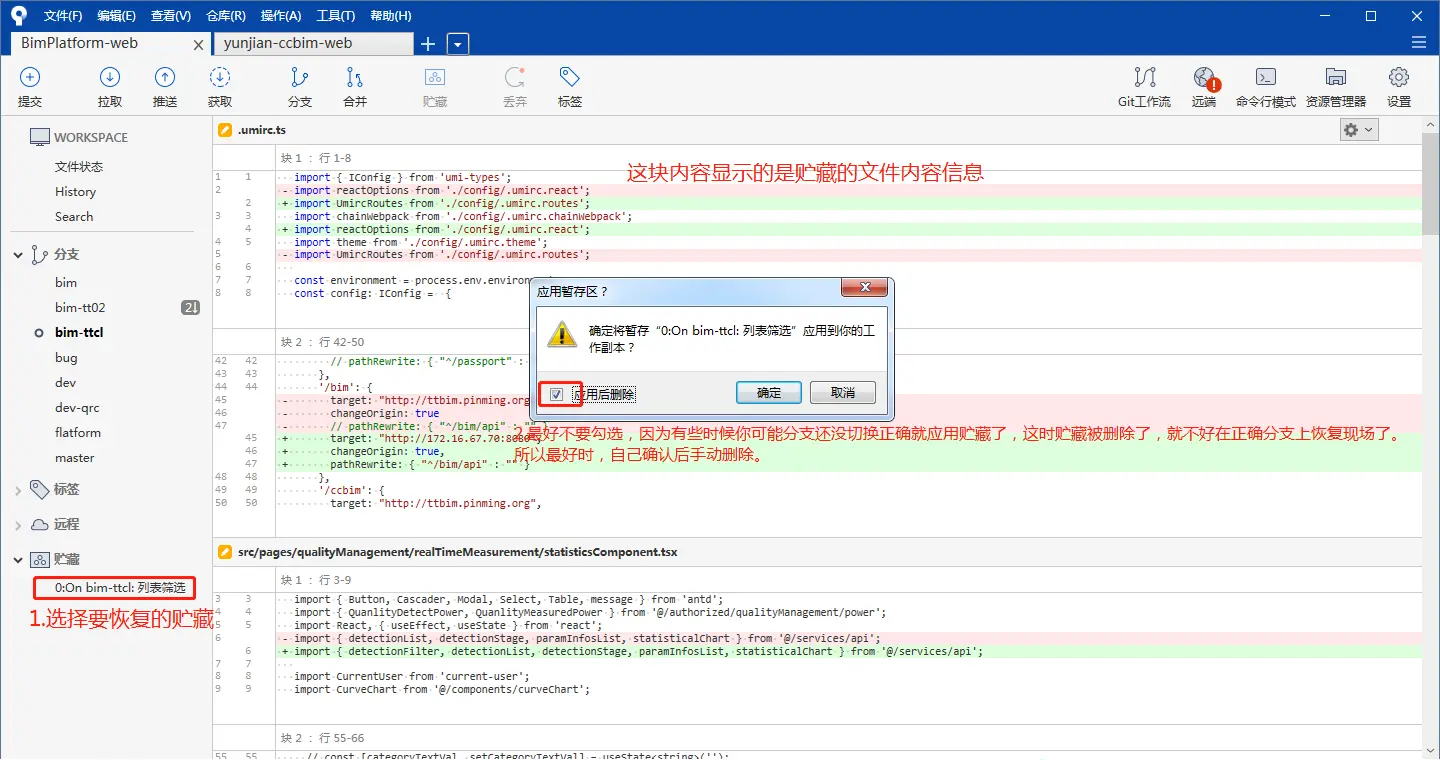Select 文件状态 in the workspace
Viewport: 1440px width, 760px height.
[x=79, y=167]
